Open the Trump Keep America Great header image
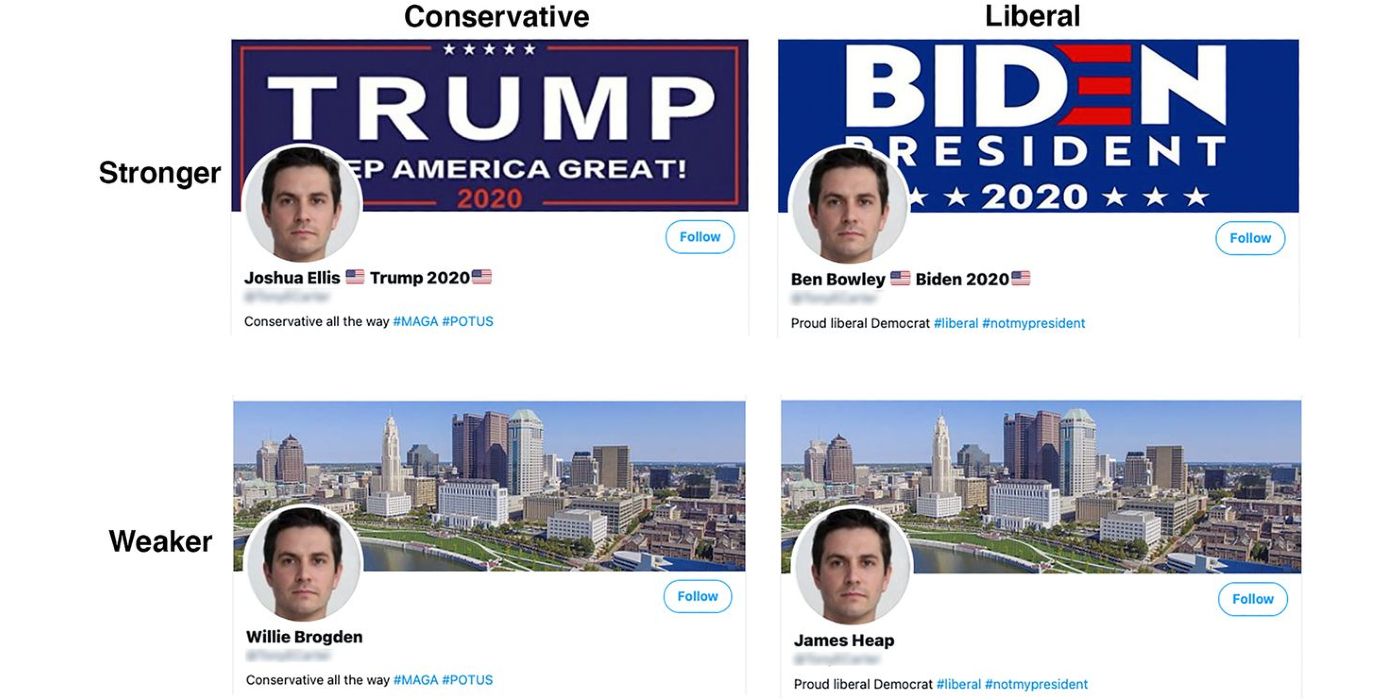The image size is (1400, 700). click(x=490, y=125)
